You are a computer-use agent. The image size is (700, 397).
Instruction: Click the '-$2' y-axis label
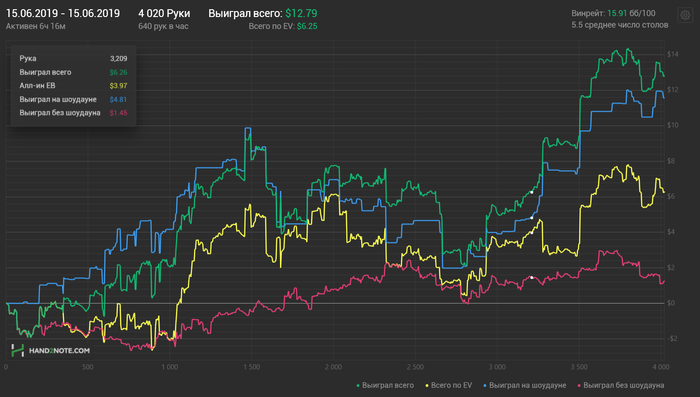click(x=672, y=338)
